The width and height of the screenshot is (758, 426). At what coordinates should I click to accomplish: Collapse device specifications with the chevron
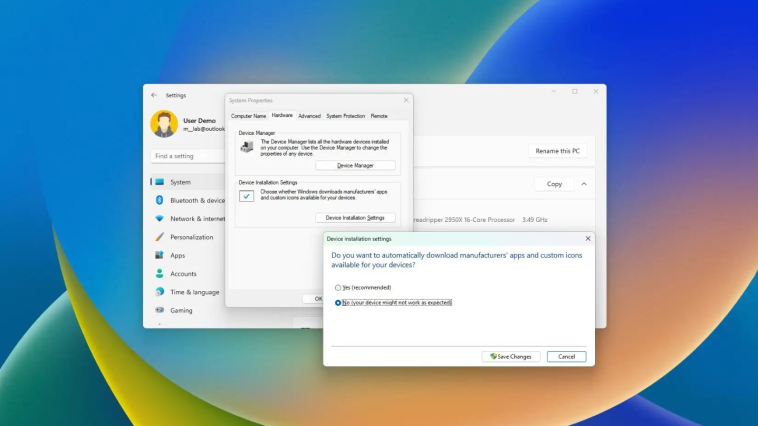pyautogui.click(x=584, y=184)
